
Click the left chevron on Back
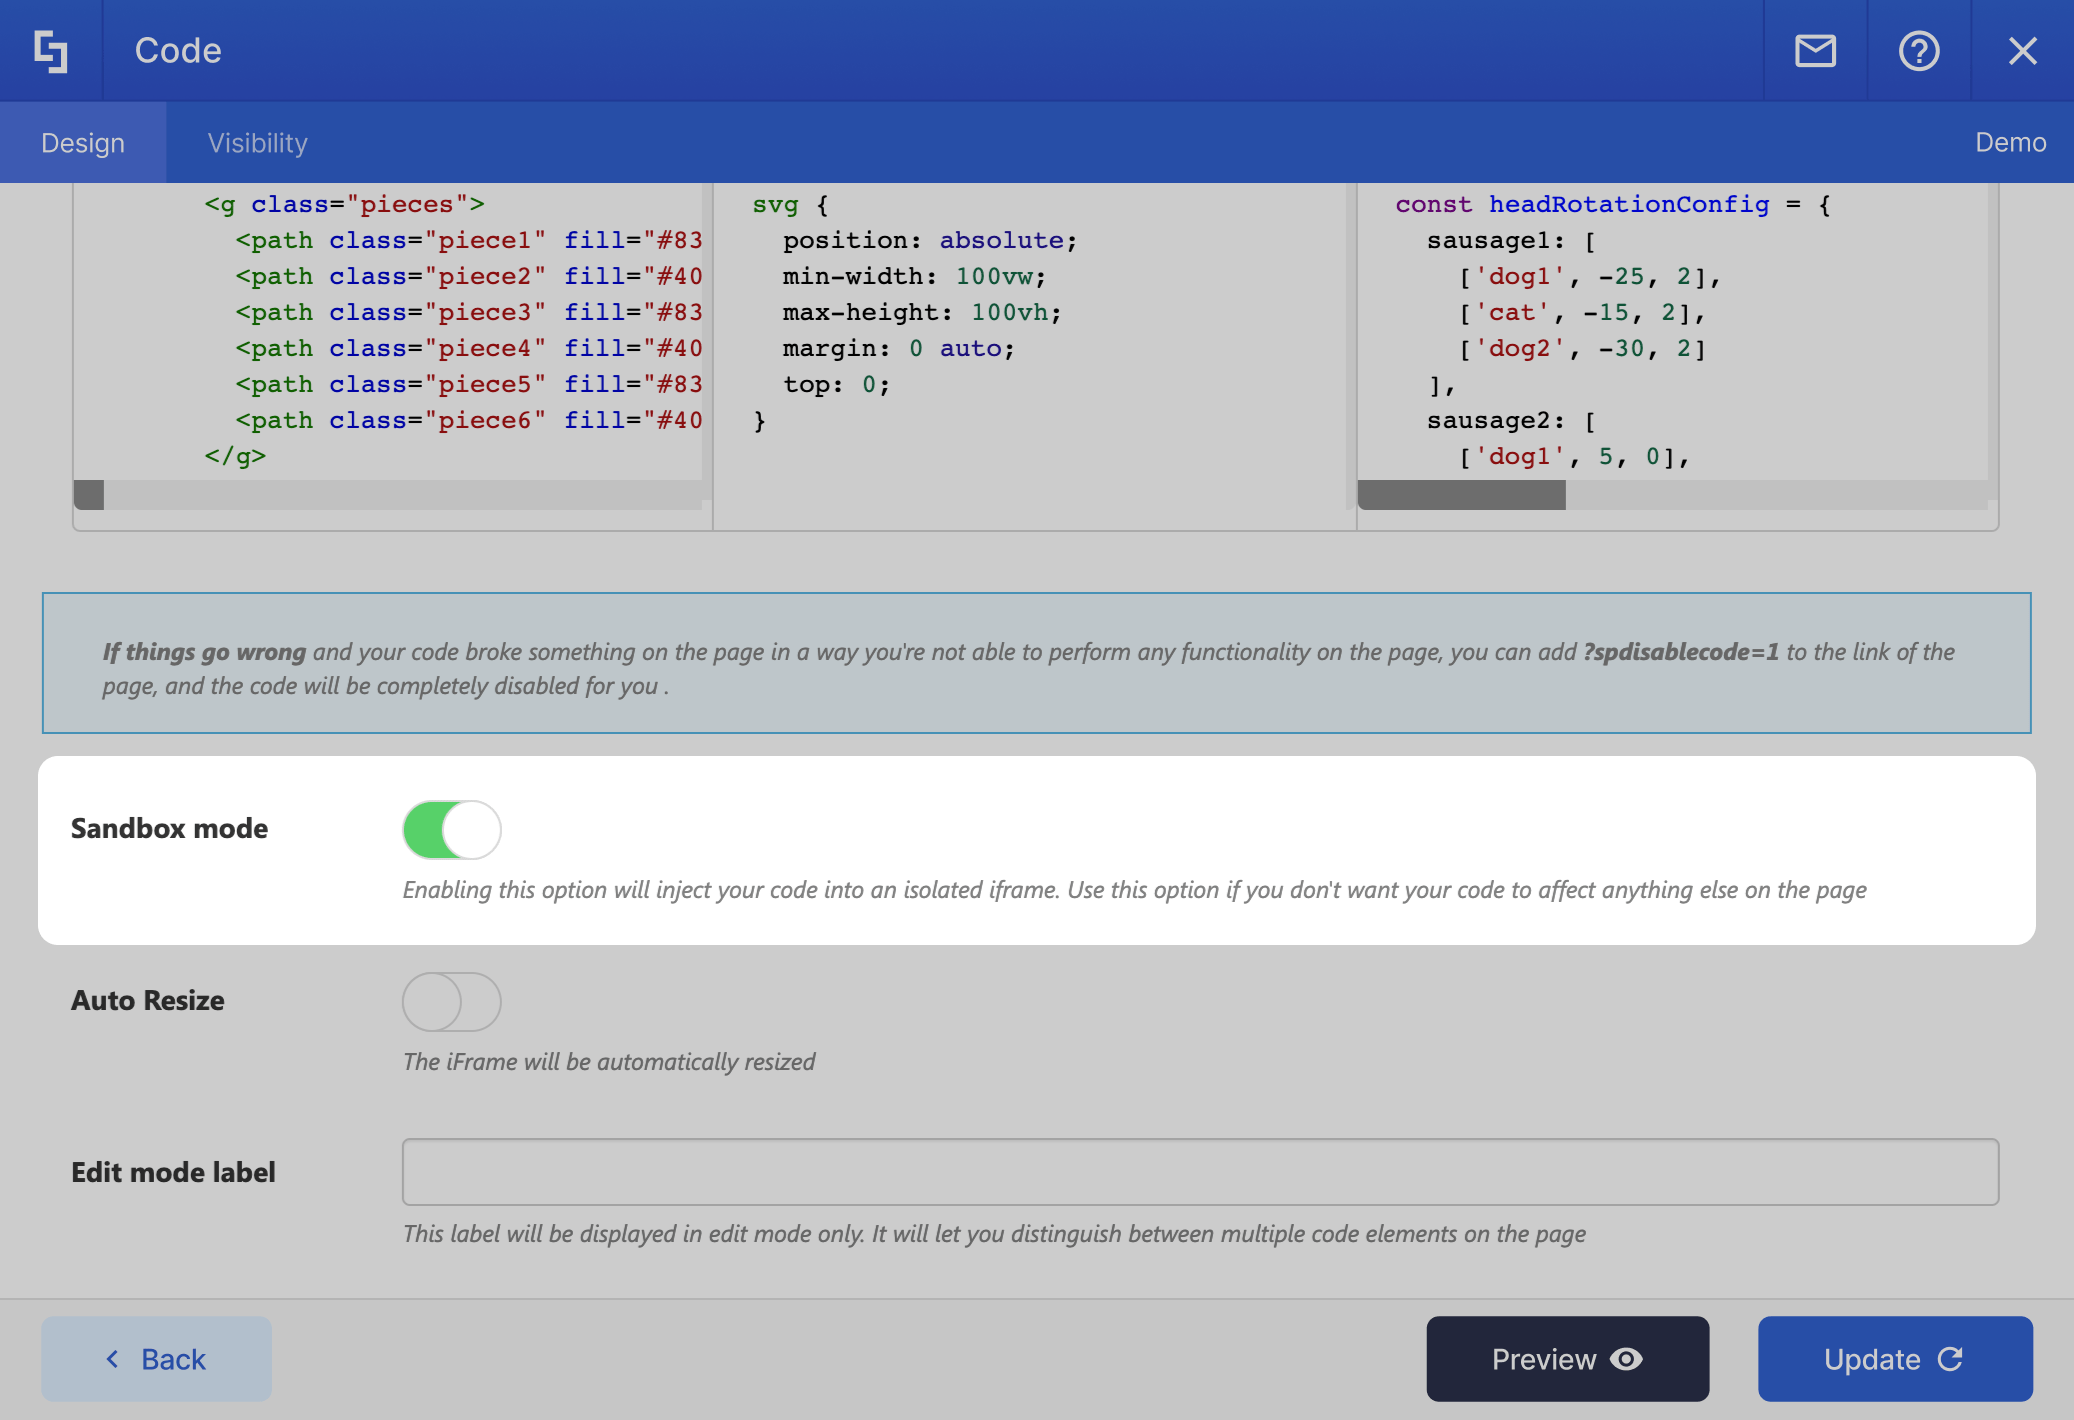[112, 1359]
